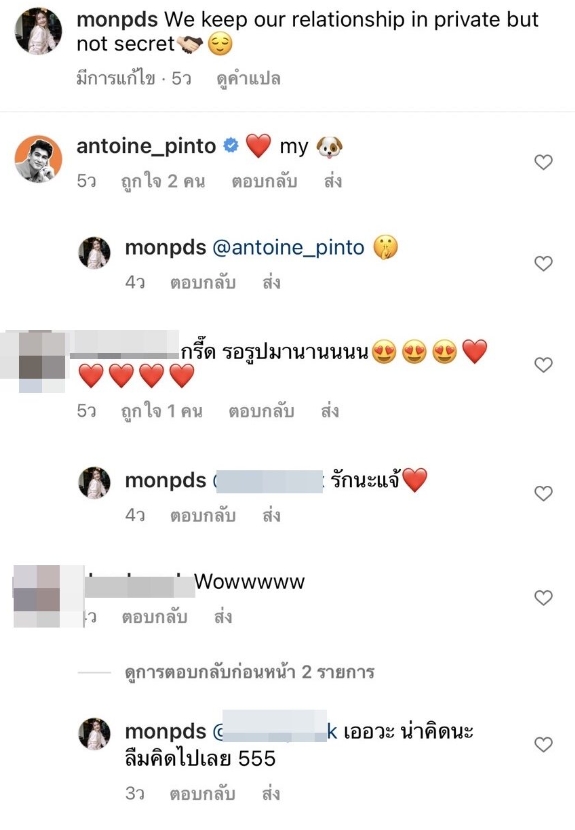Screen dimensions: 575x830
Task: Reply (ตอบกลับ) to antoine_pinto's comment
Action: [264, 182]
